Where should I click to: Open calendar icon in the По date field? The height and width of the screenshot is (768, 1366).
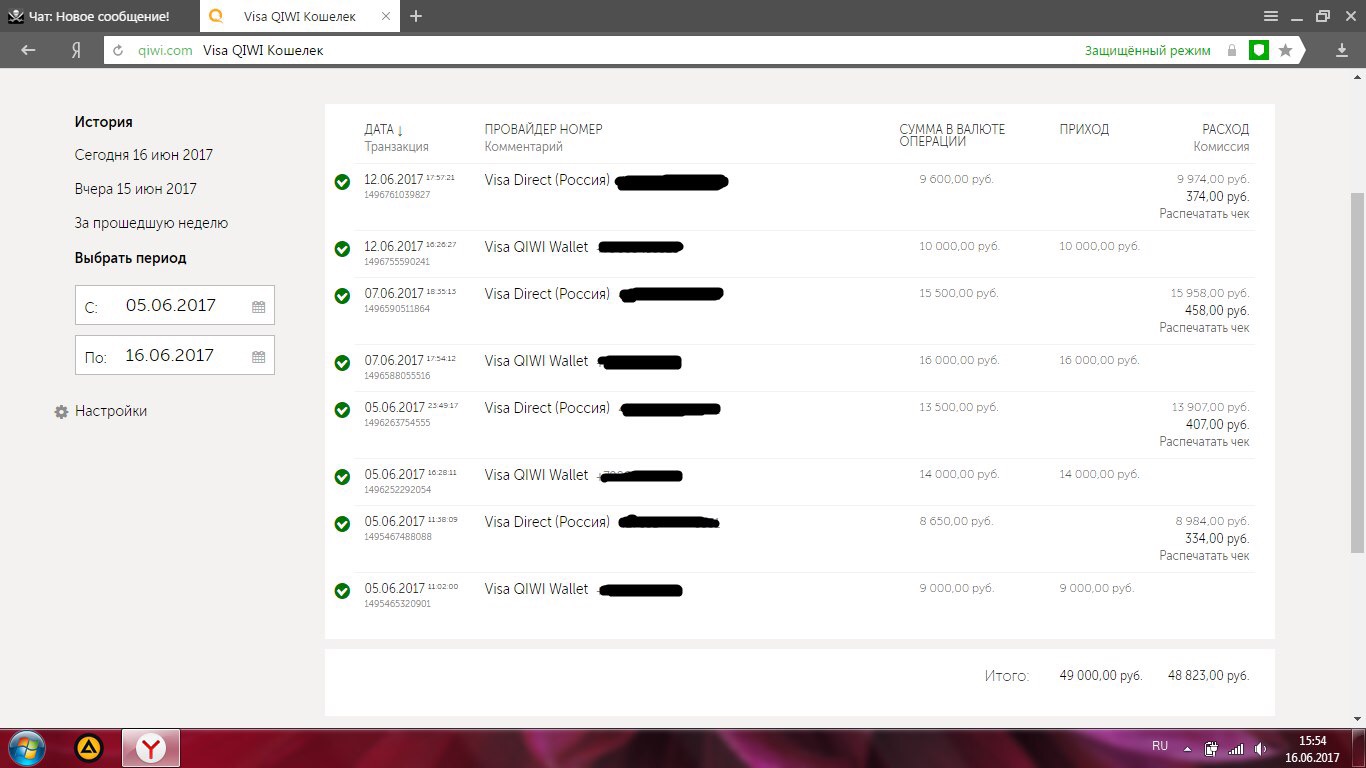pos(258,356)
